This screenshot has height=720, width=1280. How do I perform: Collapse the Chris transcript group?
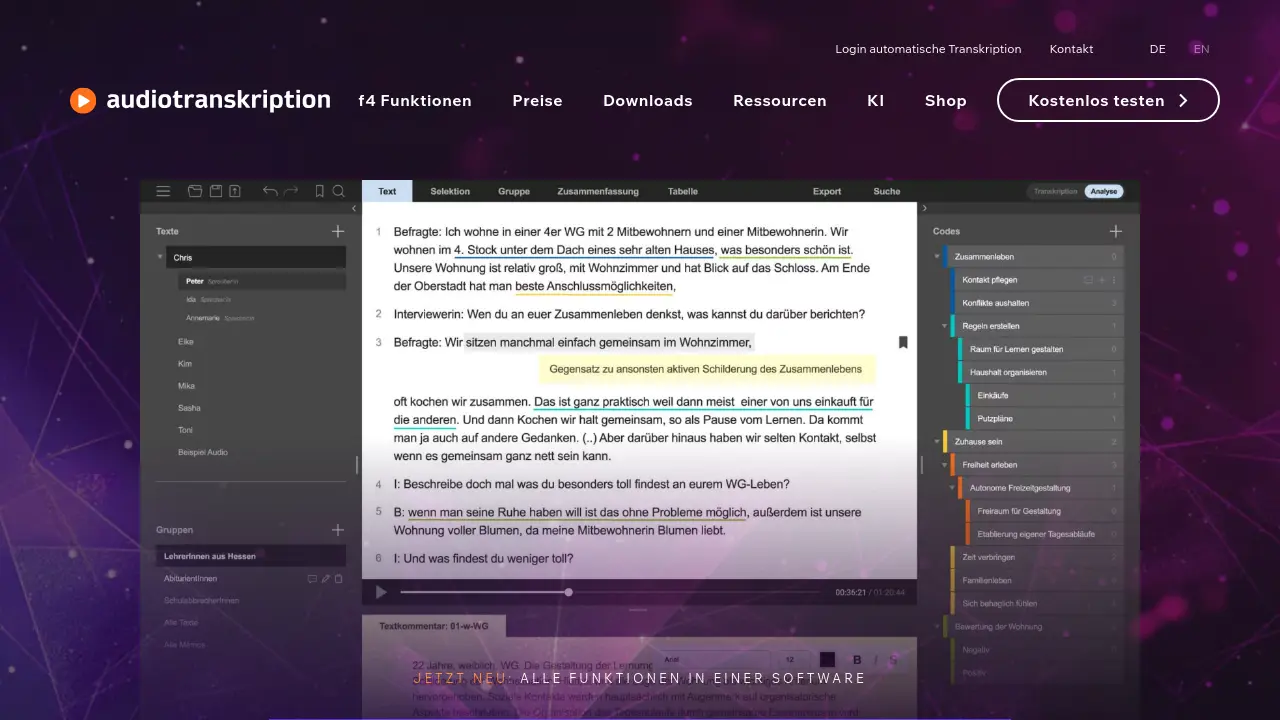pyautogui.click(x=160, y=257)
